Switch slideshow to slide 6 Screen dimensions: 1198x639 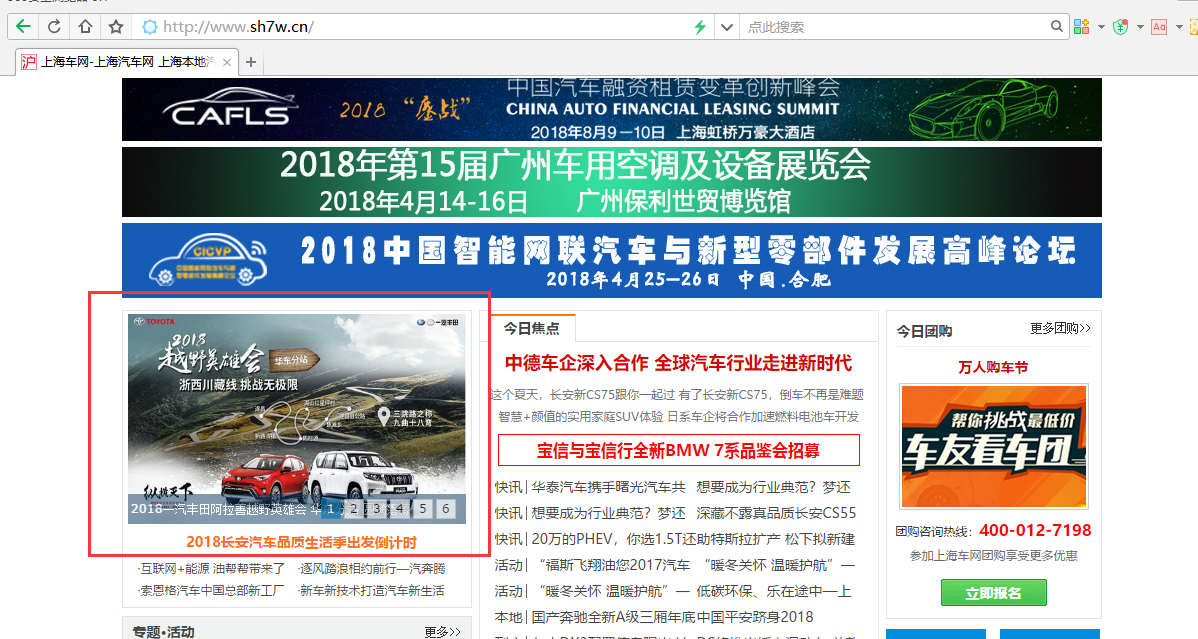click(445, 508)
